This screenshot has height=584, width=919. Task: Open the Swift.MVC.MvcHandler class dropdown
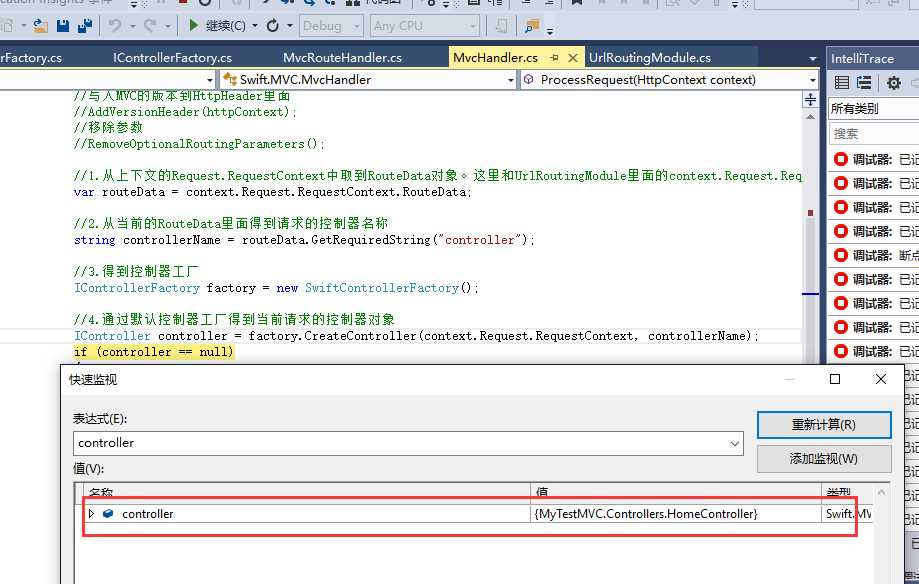[x=510, y=80]
